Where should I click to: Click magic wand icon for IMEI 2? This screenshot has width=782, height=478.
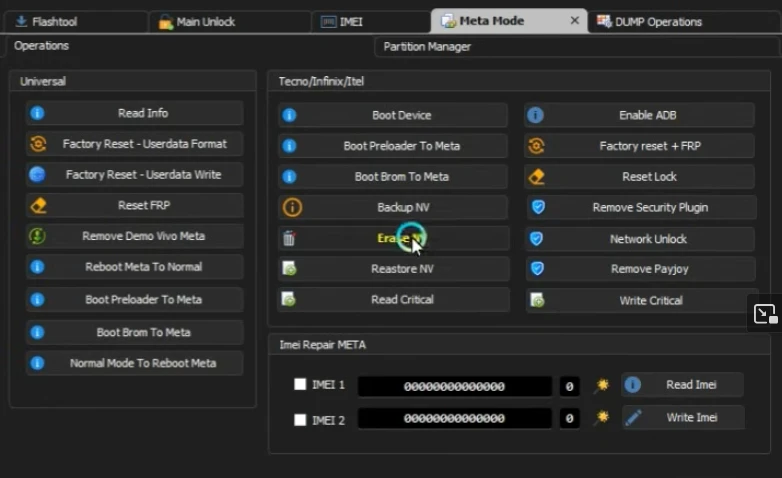[x=602, y=418]
